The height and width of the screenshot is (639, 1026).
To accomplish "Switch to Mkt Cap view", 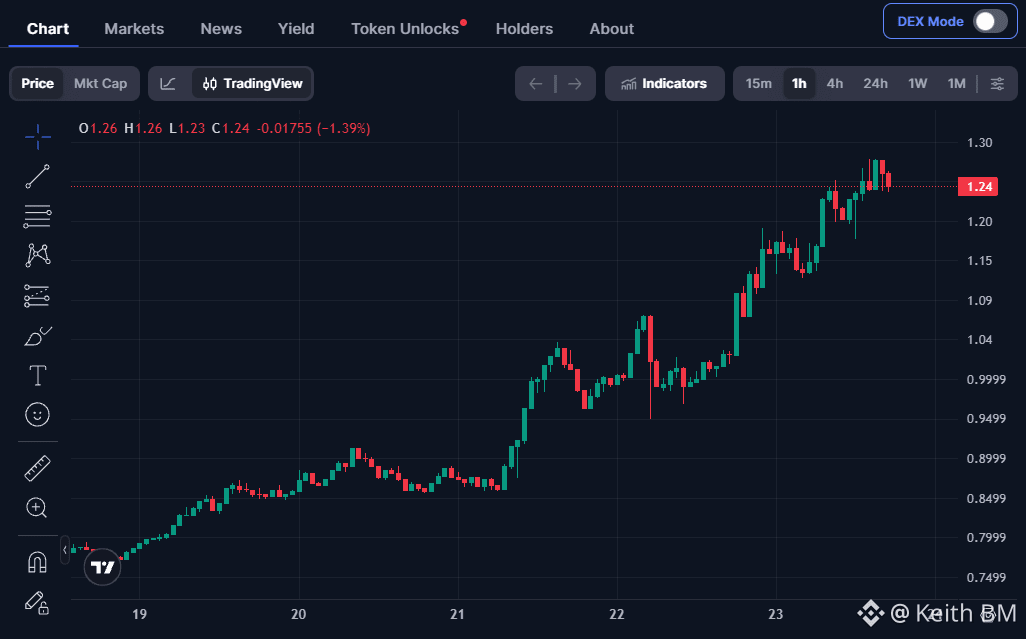I will pos(100,84).
